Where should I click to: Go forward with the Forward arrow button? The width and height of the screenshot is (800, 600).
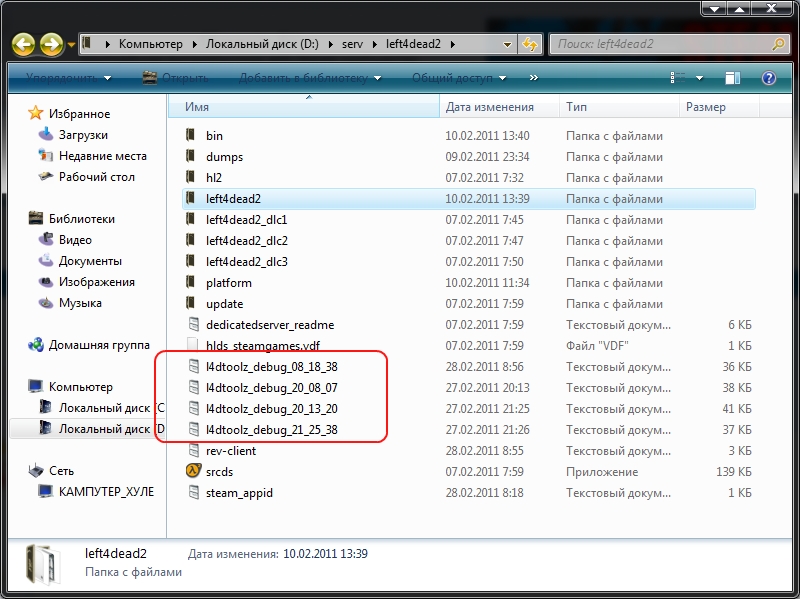[52, 44]
